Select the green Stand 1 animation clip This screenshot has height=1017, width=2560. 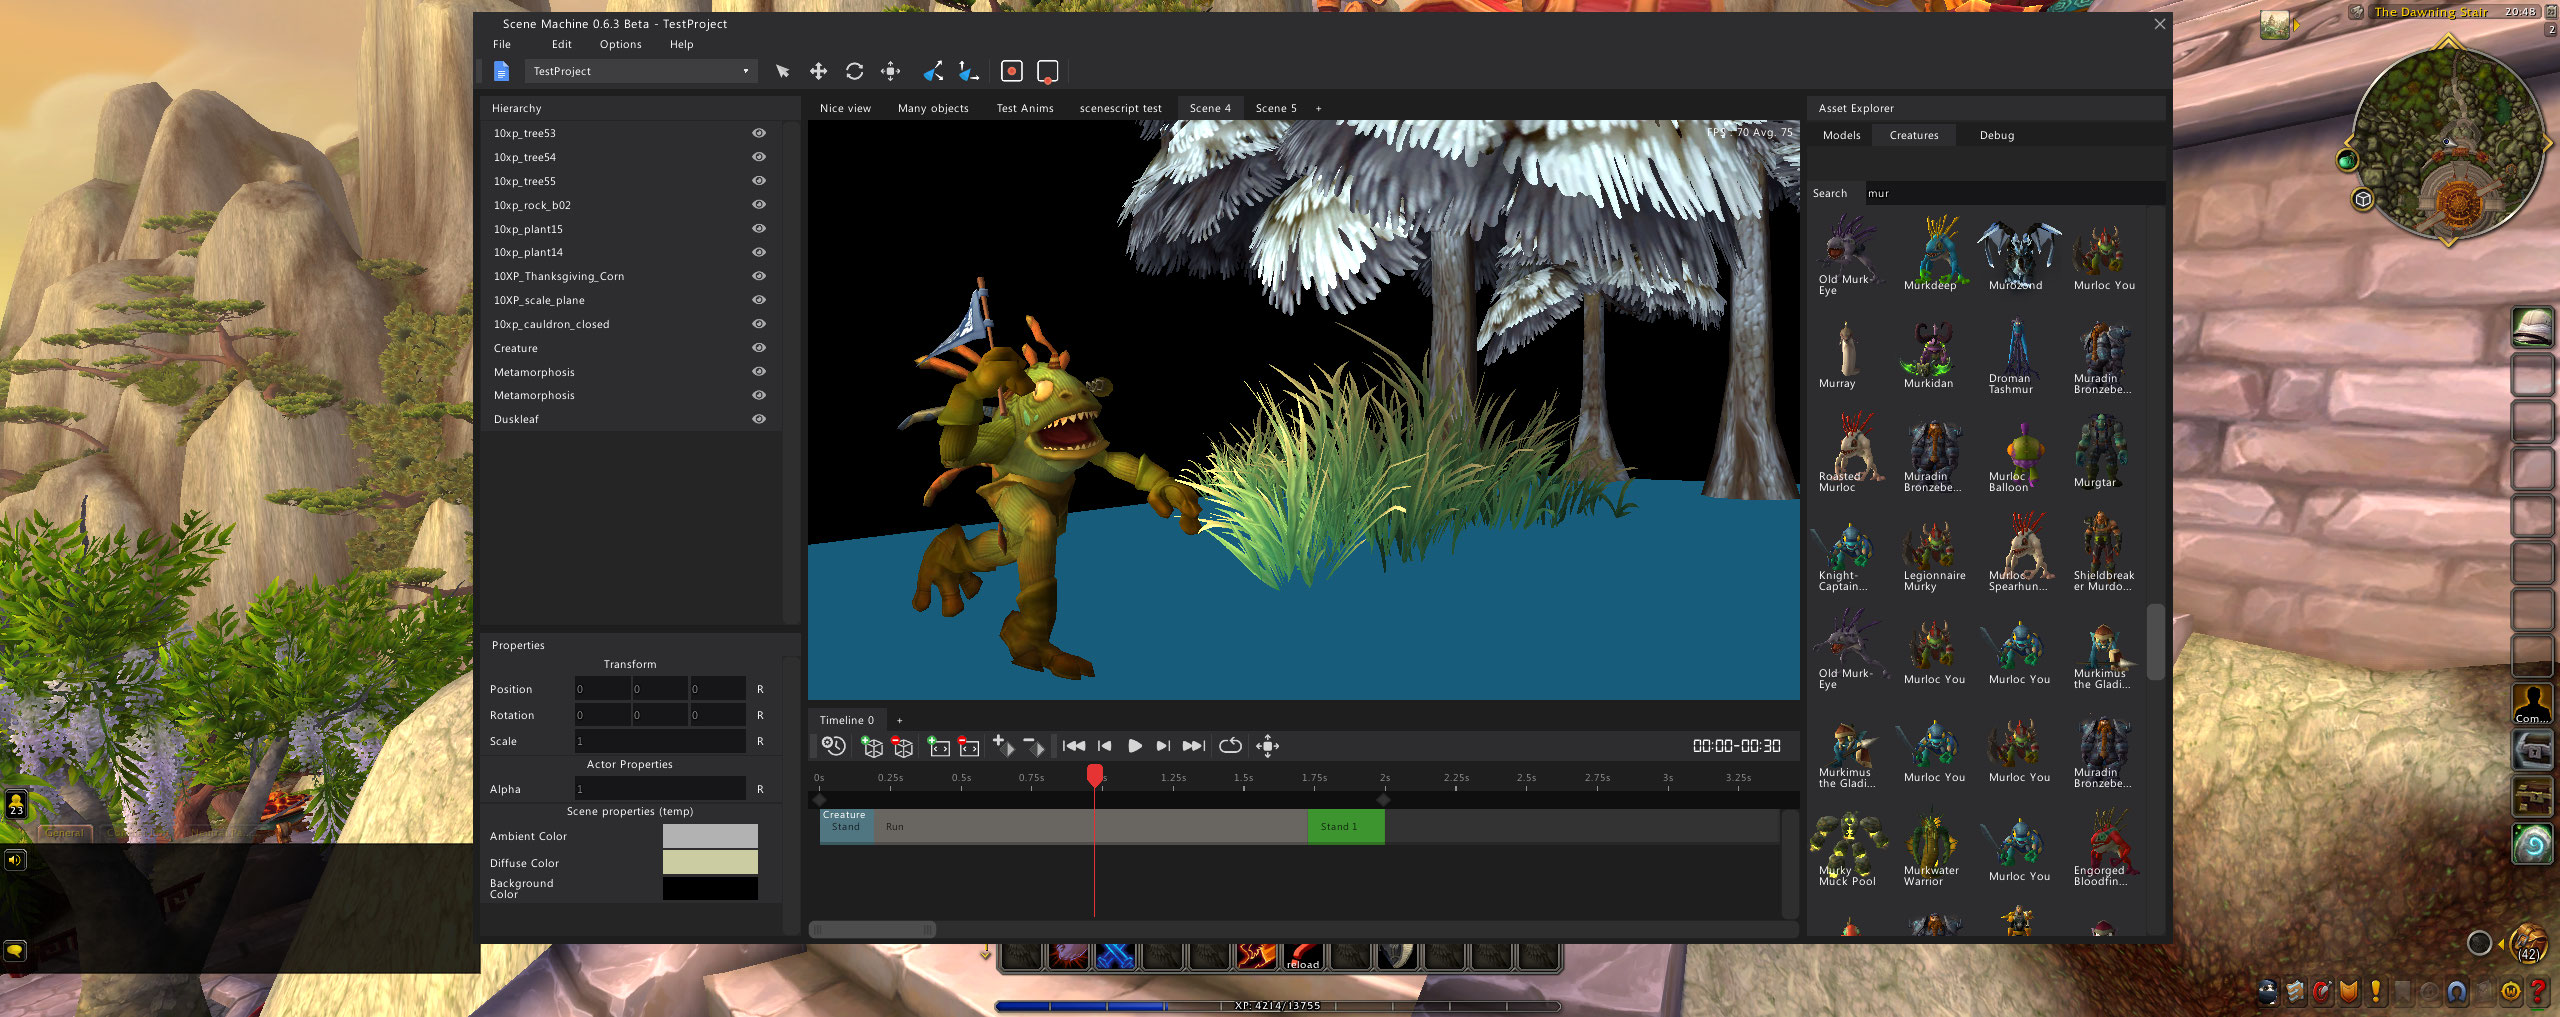[x=1346, y=827]
